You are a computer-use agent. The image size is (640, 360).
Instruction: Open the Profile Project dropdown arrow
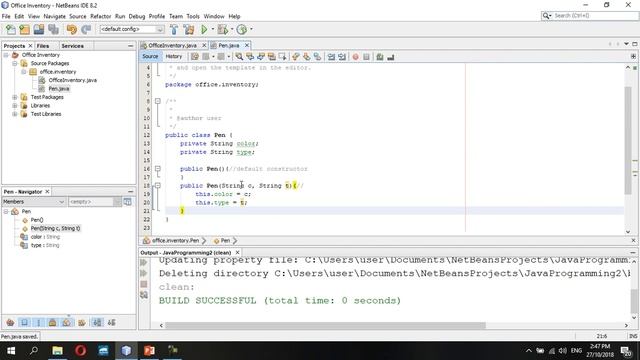click(251, 29)
